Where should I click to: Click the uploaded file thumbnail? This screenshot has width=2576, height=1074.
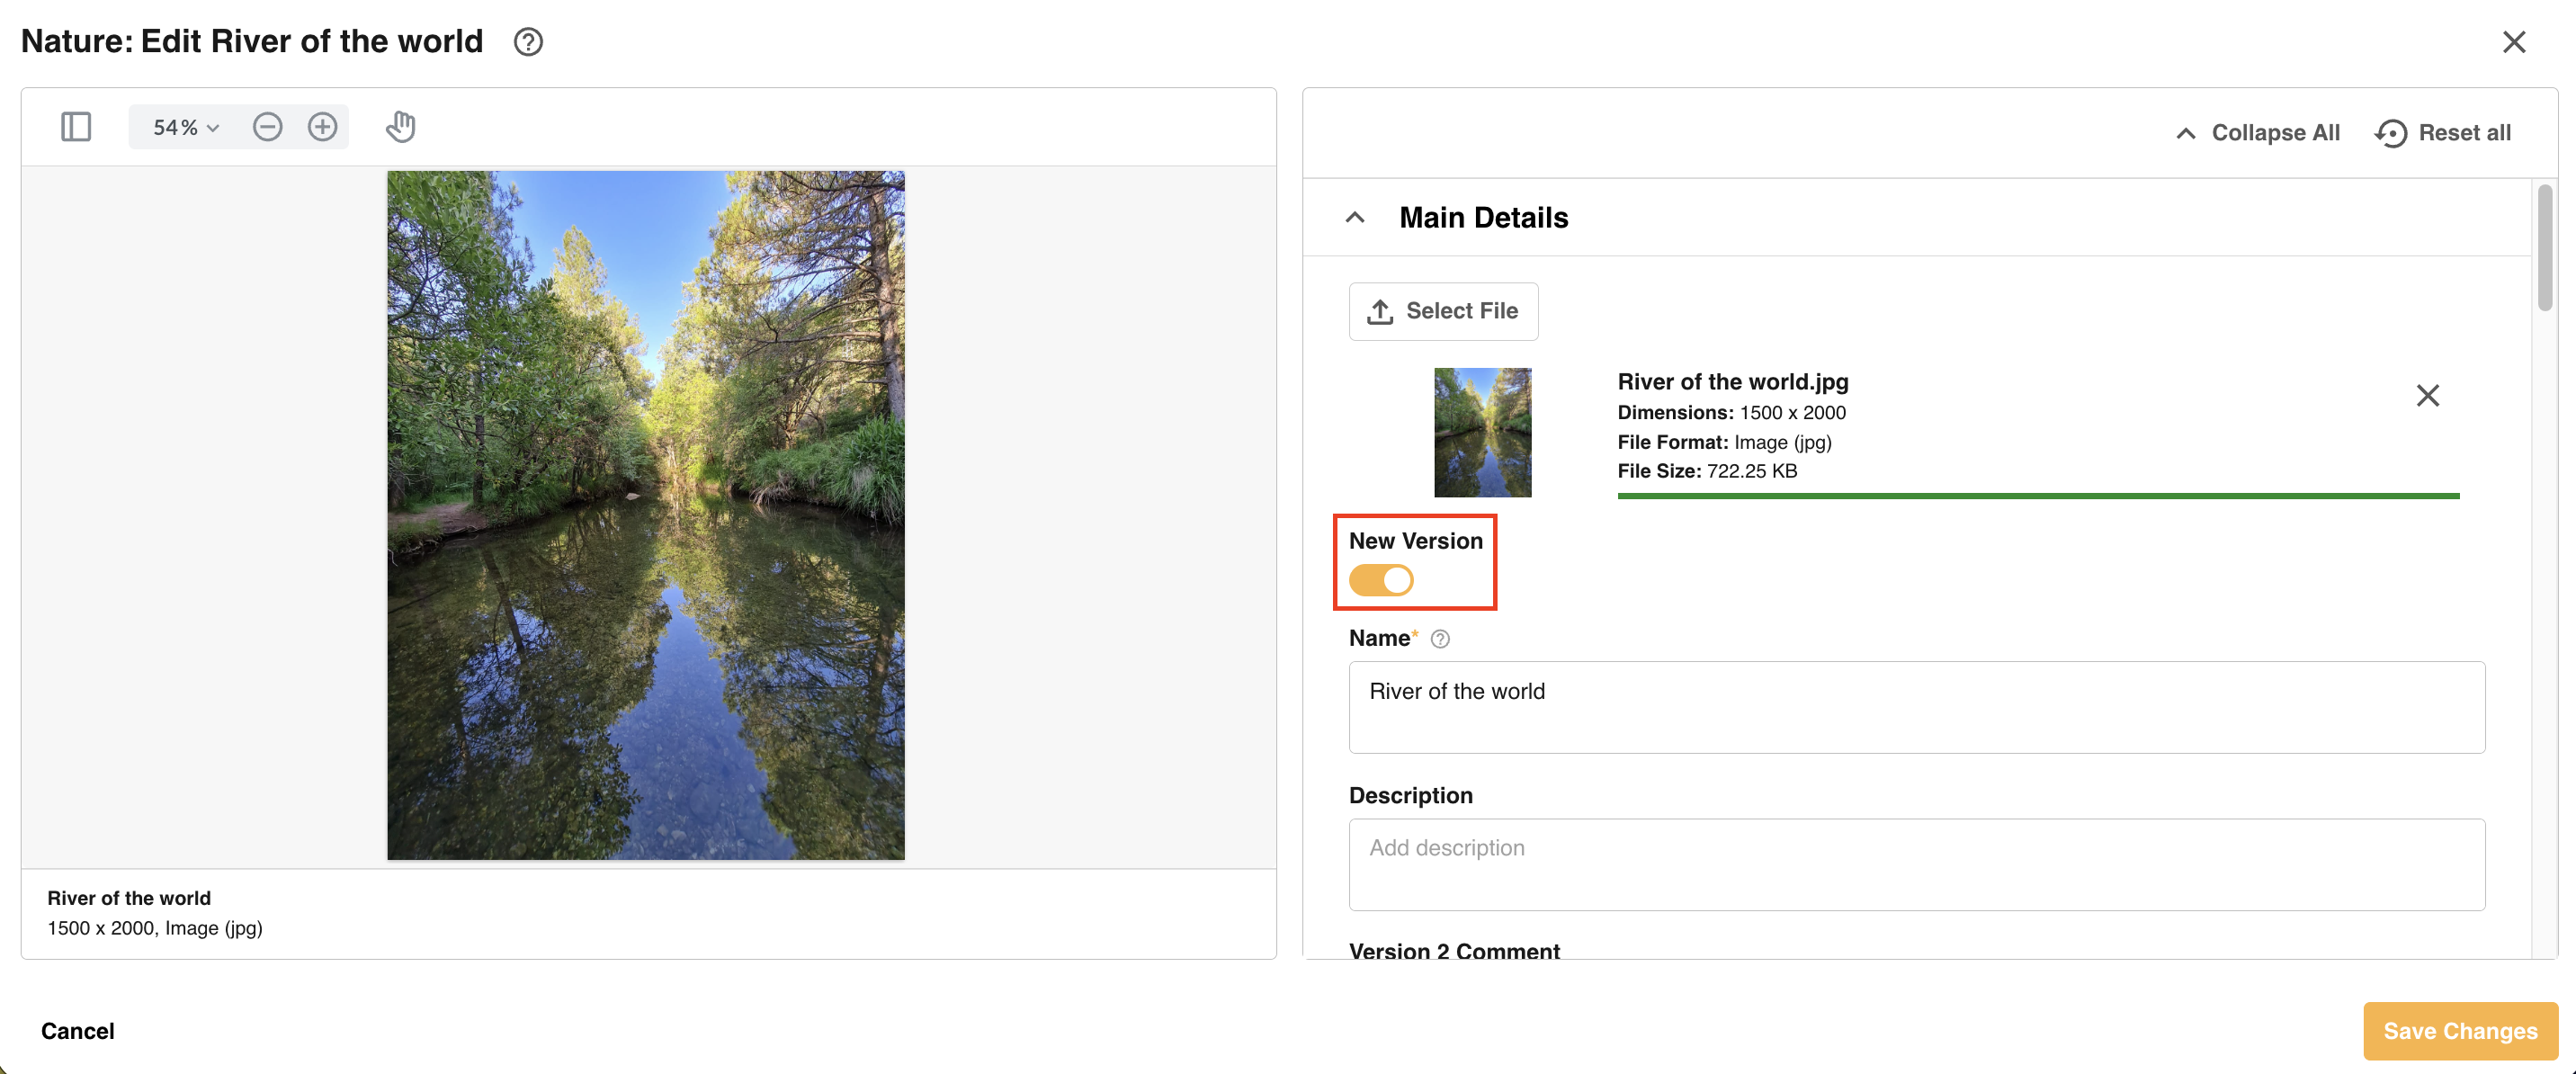[1482, 432]
